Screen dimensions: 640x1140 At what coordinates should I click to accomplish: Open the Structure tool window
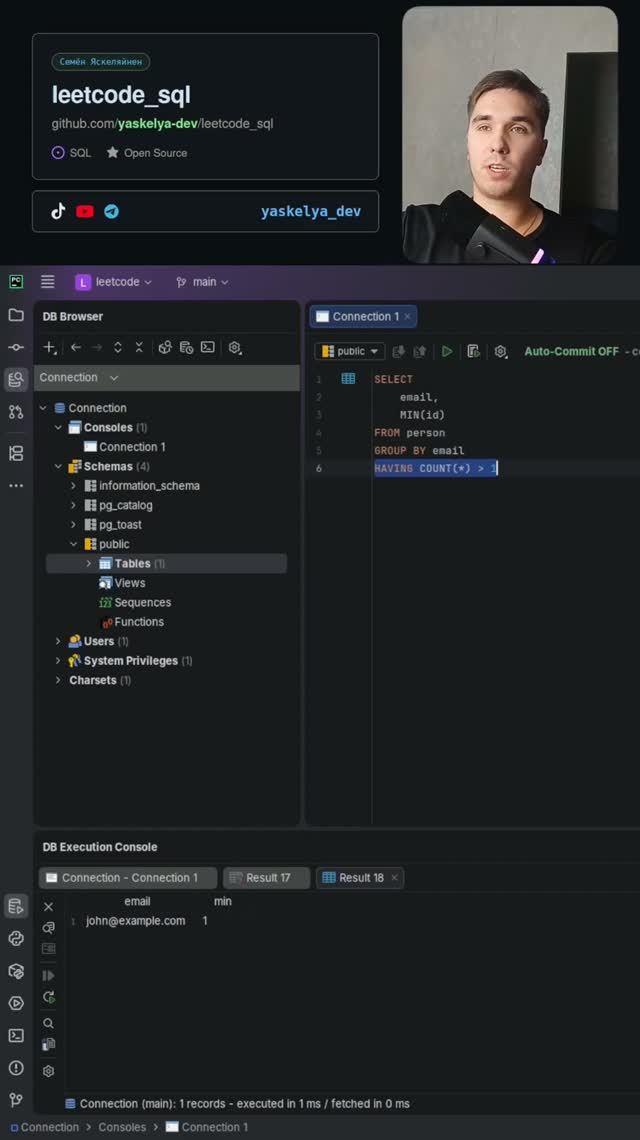(16, 453)
